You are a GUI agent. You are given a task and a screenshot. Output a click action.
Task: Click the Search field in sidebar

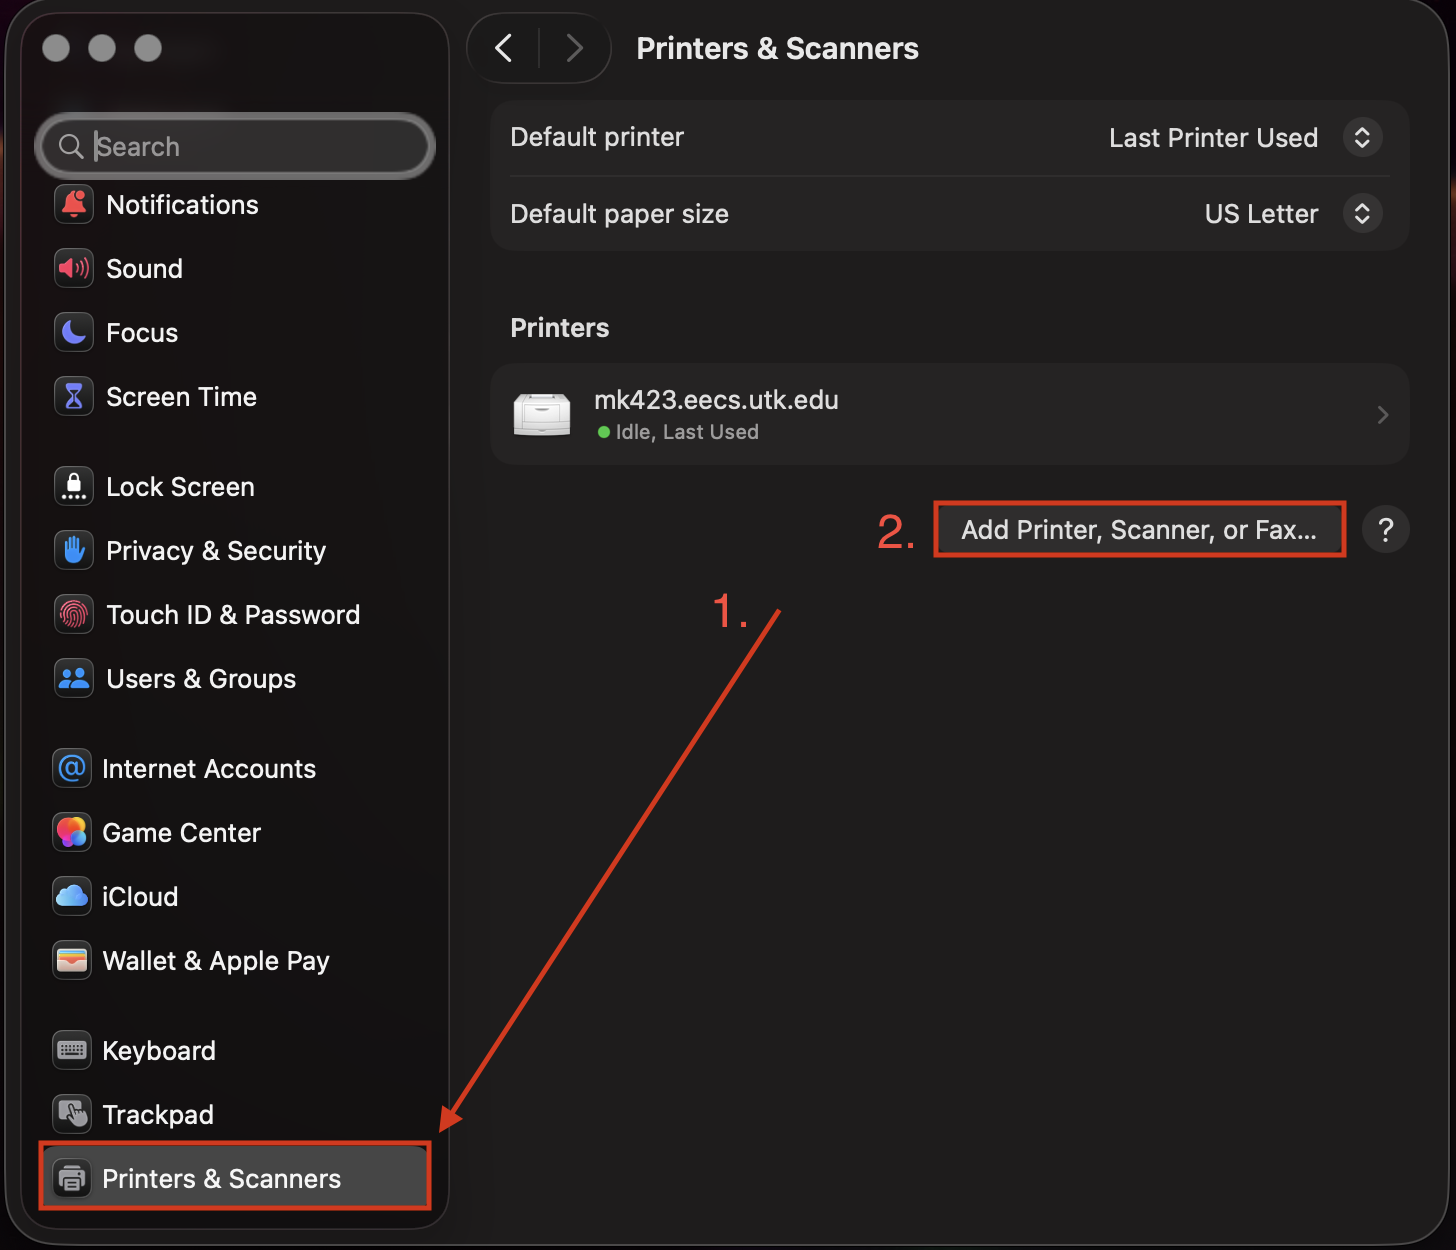235,147
